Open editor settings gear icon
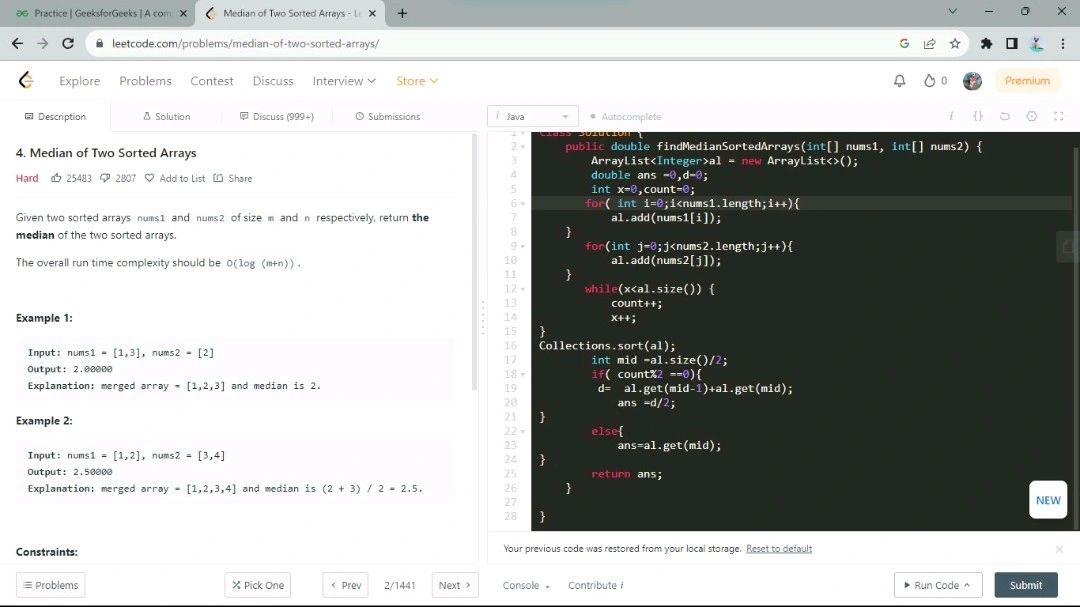Image resolution: width=1080 pixels, height=607 pixels. [x=1031, y=116]
